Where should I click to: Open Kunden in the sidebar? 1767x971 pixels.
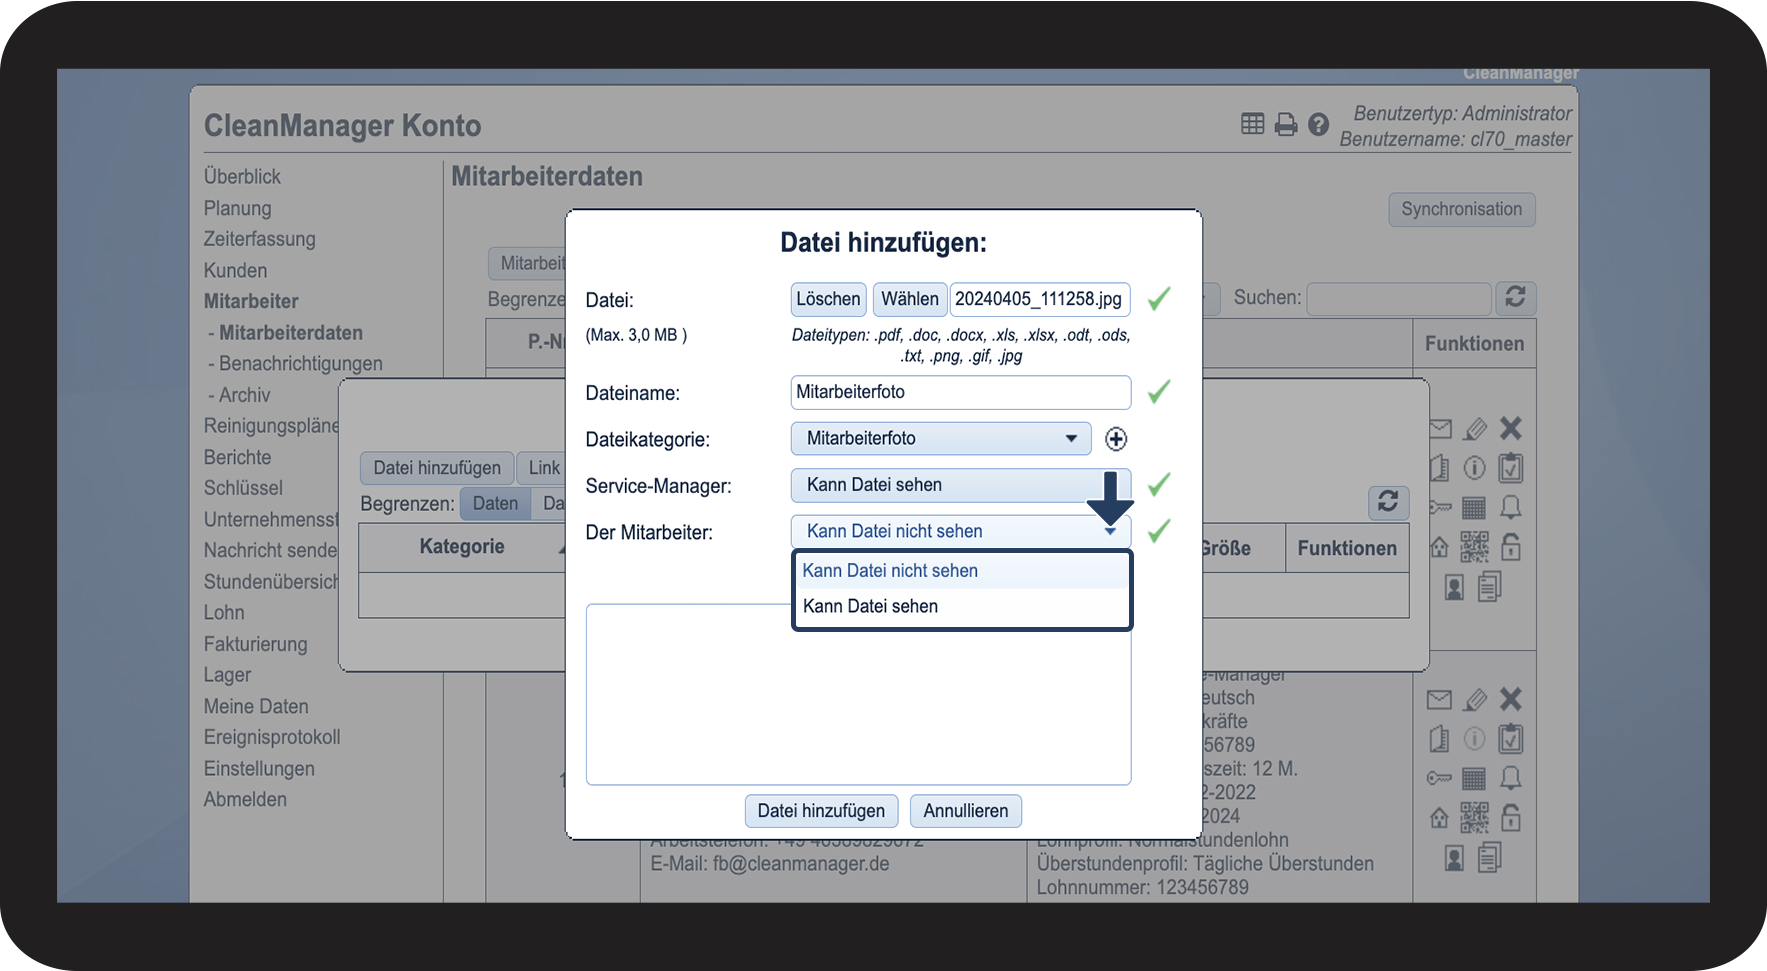pyautogui.click(x=235, y=270)
